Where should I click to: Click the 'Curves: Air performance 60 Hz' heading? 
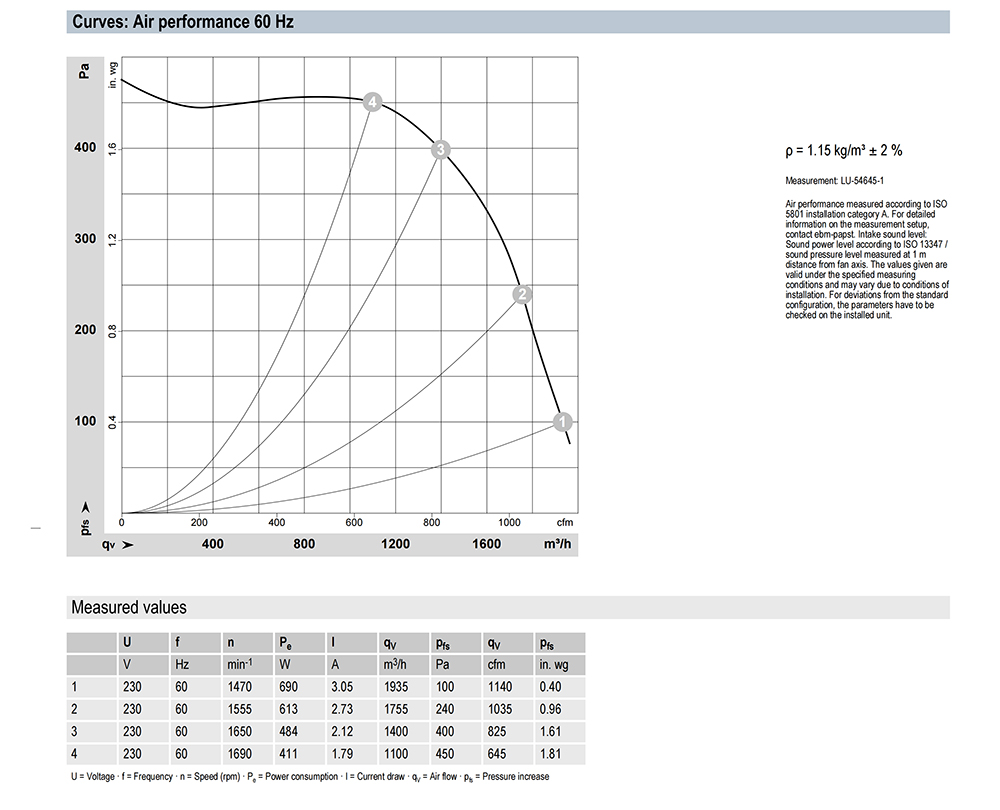coord(183,22)
